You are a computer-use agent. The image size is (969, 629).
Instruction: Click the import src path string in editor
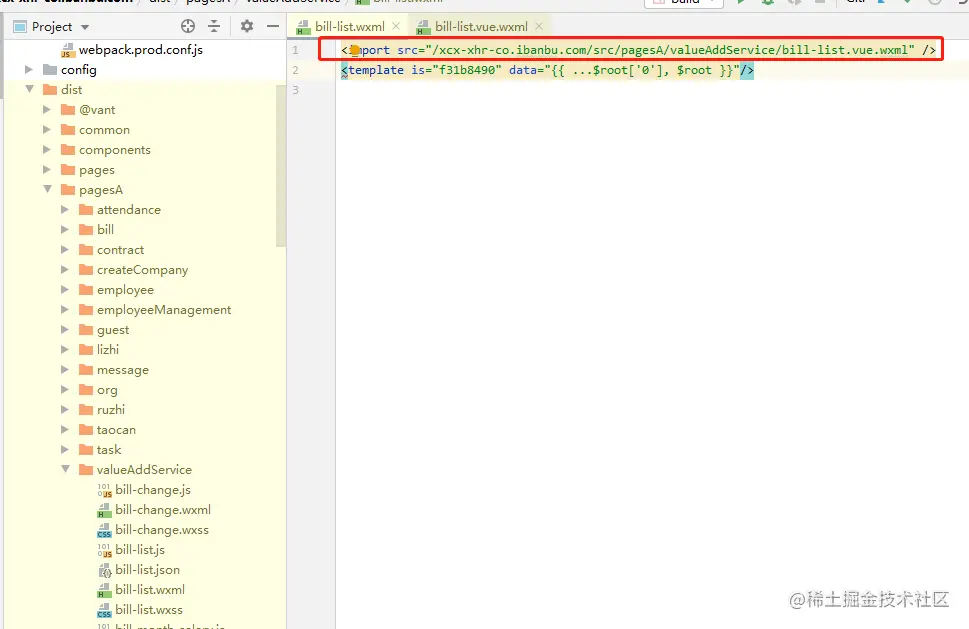[x=670, y=50]
